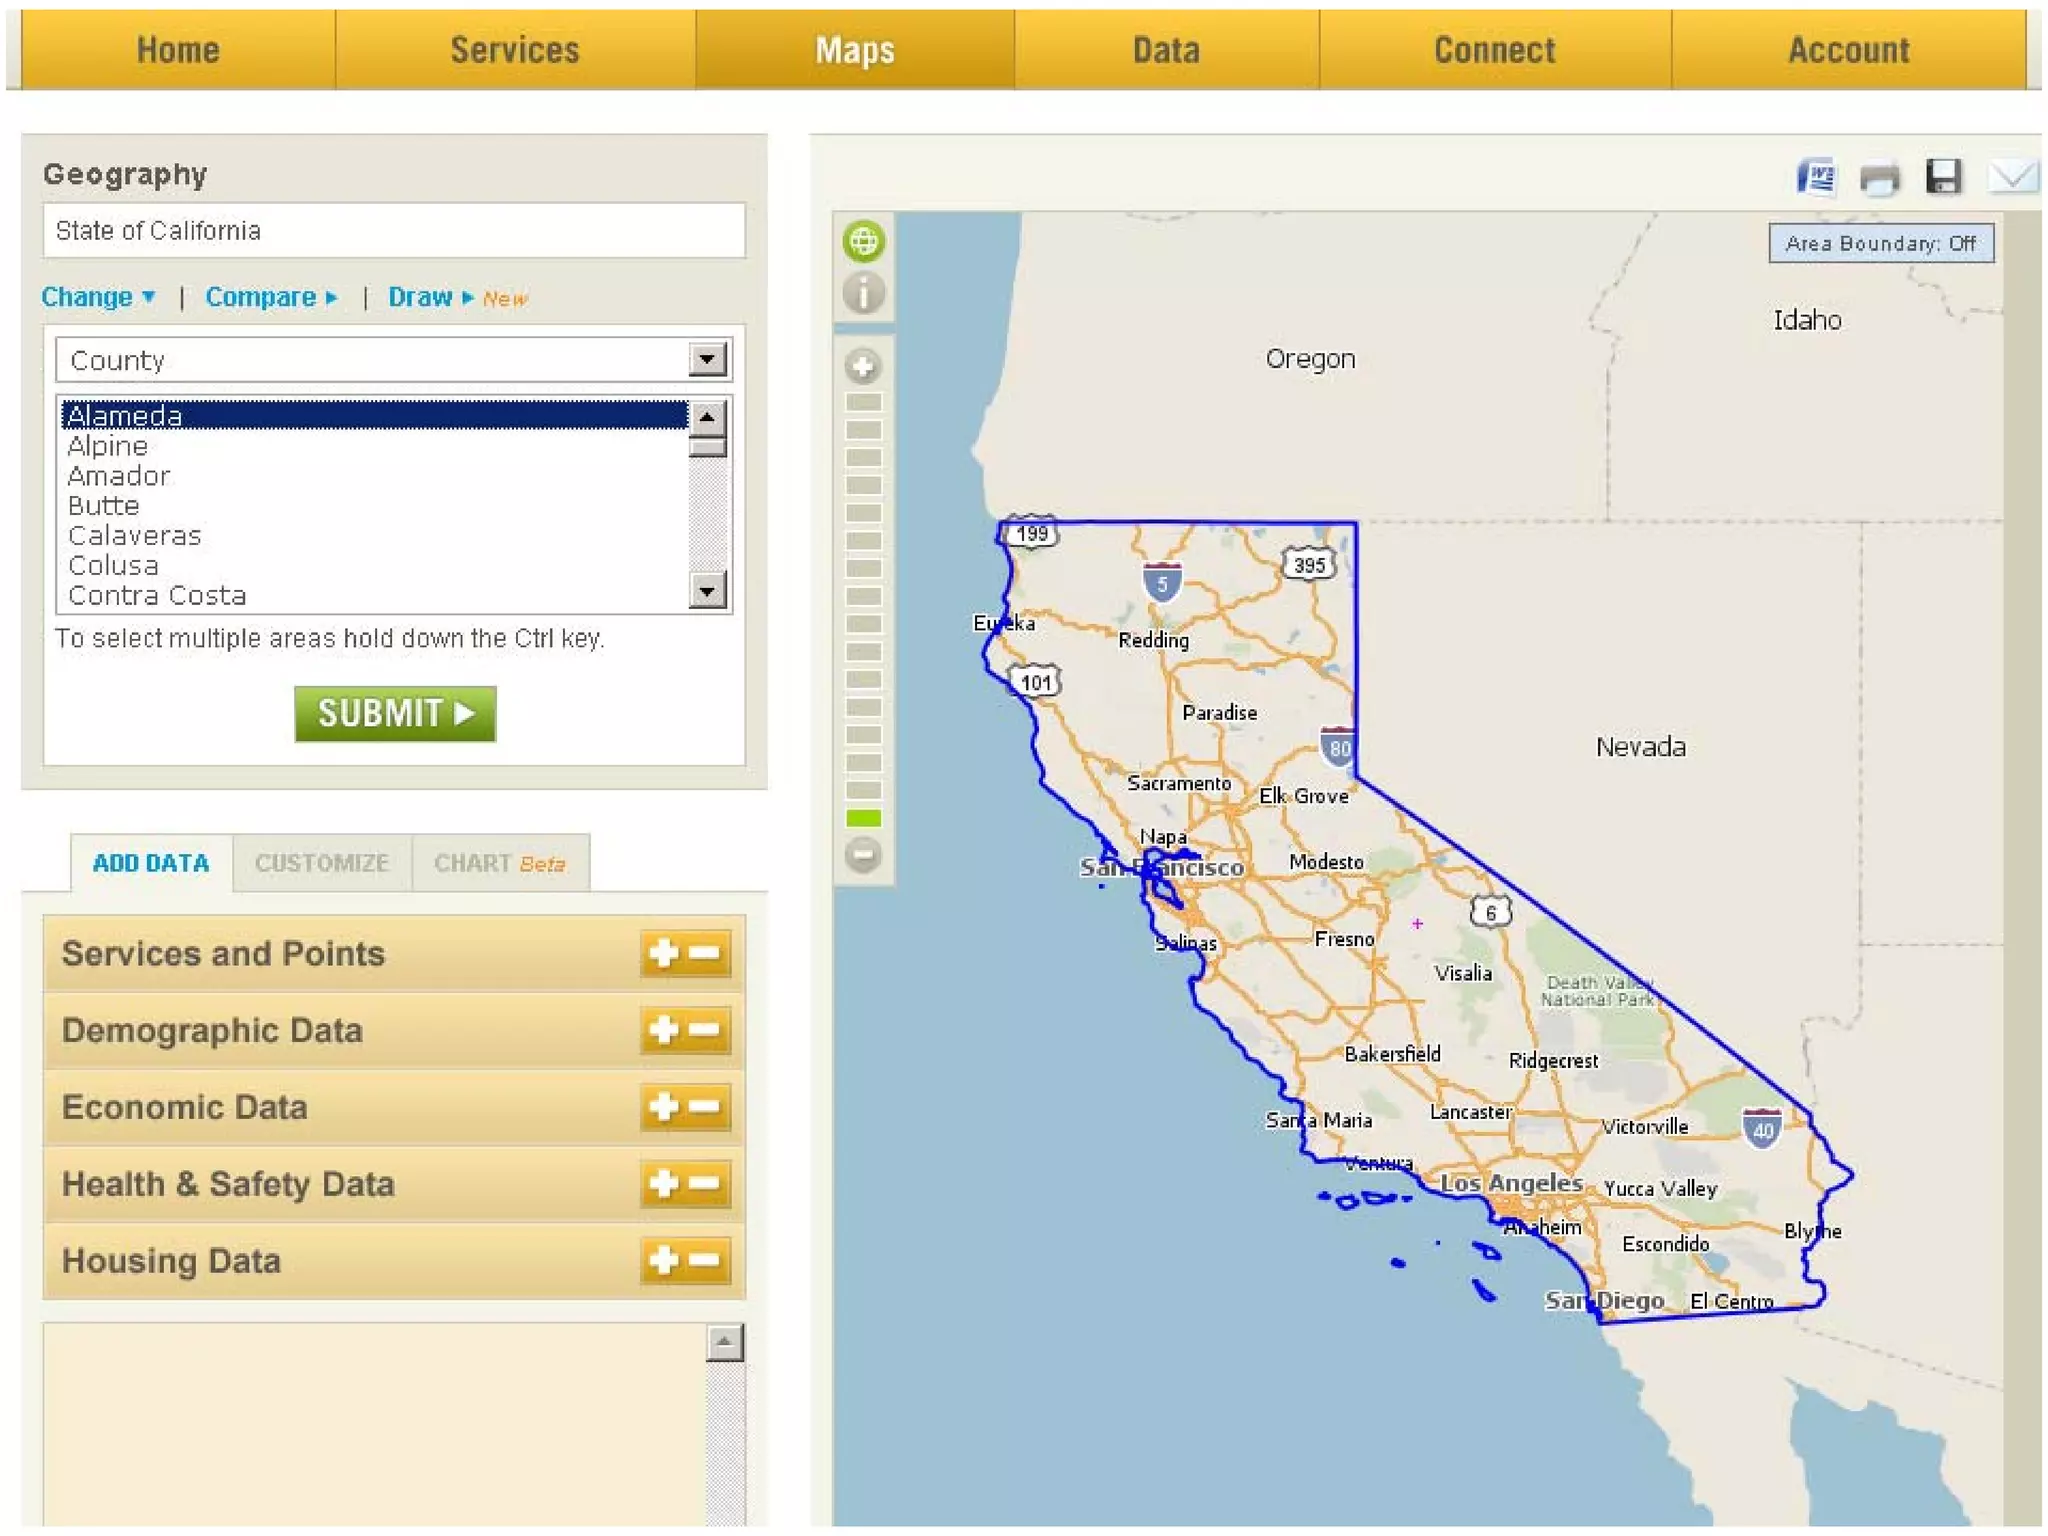Click the print map icon
The height and width of the screenshot is (1536, 2048).
[1879, 178]
